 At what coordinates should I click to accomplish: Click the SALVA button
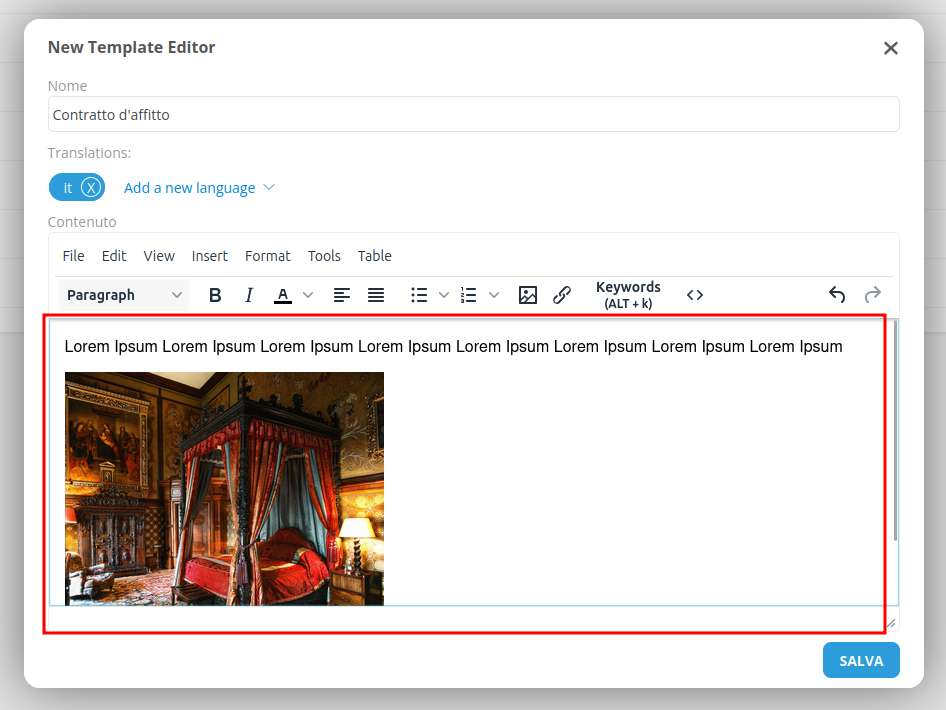click(x=860, y=661)
